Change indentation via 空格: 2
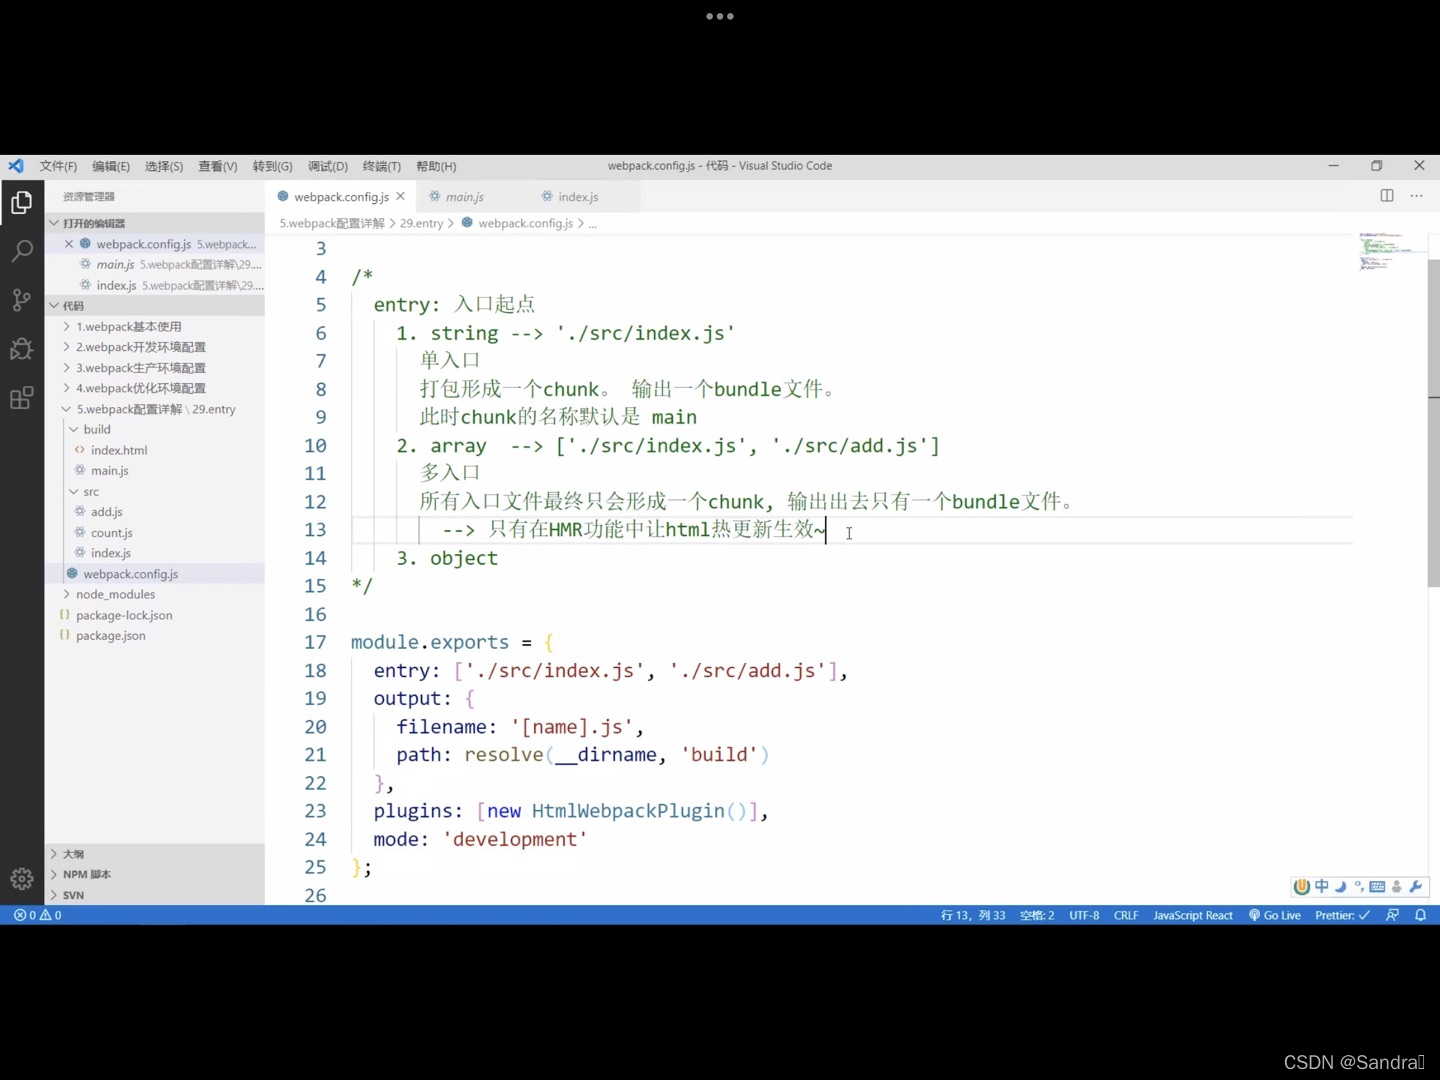This screenshot has height=1080, width=1440. (x=1037, y=915)
